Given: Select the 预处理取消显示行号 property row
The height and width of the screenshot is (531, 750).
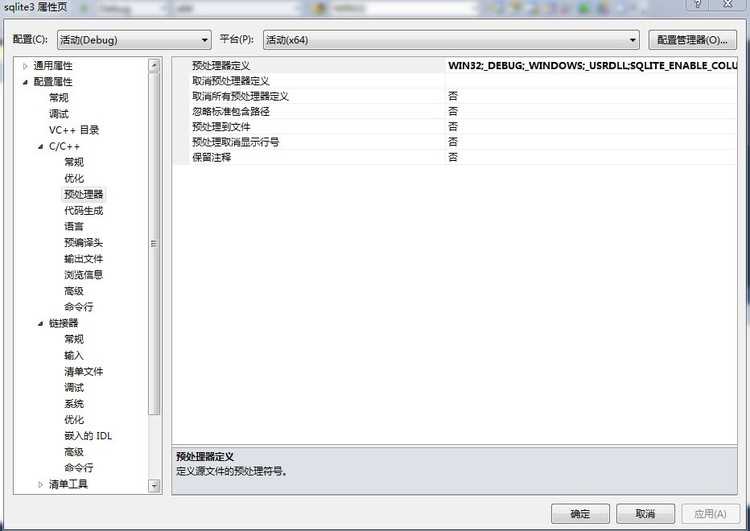Looking at the screenshot, I should [454, 142].
